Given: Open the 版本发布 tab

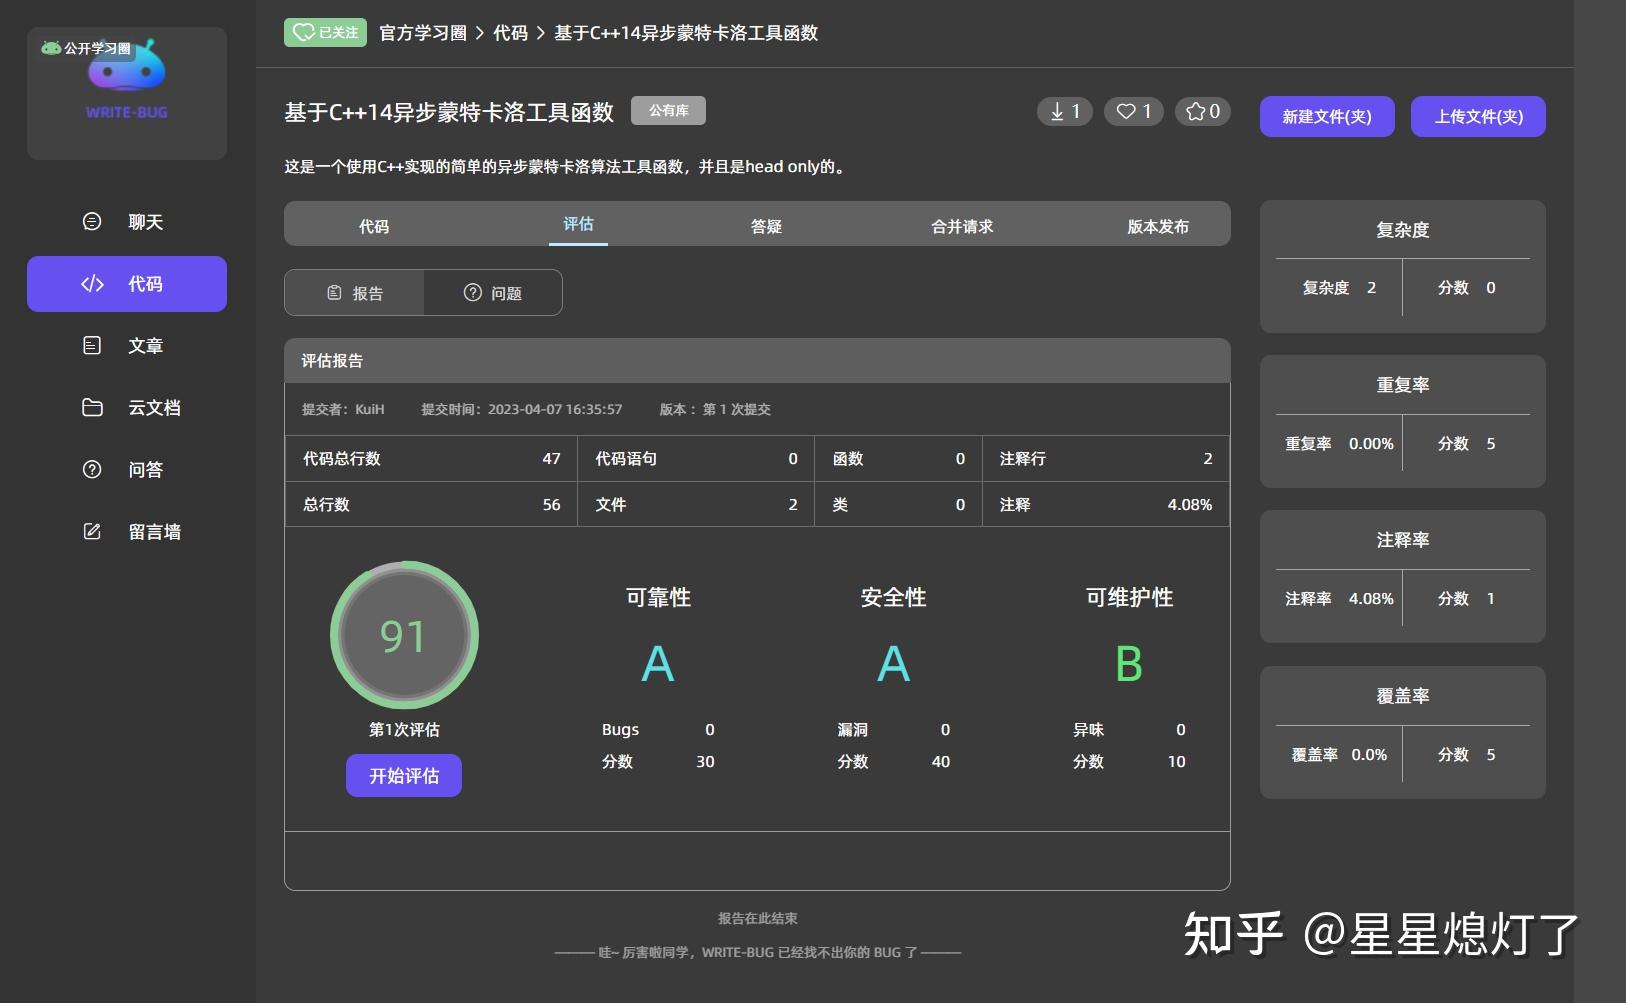Looking at the screenshot, I should tap(1158, 226).
